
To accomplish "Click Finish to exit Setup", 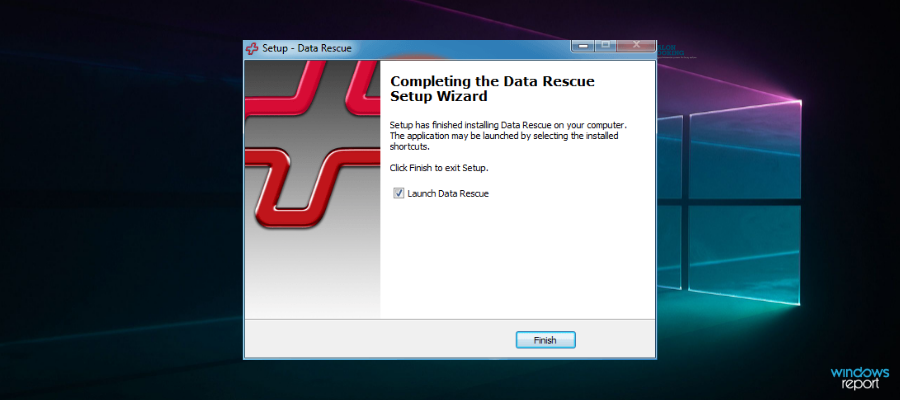I will click(x=545, y=340).
